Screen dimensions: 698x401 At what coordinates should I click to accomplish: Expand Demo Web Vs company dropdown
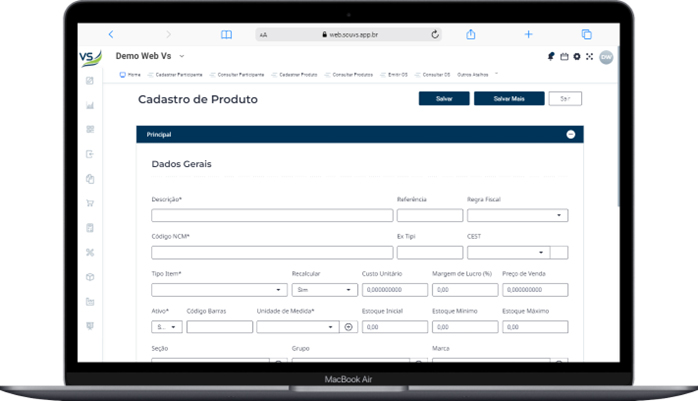click(x=182, y=56)
